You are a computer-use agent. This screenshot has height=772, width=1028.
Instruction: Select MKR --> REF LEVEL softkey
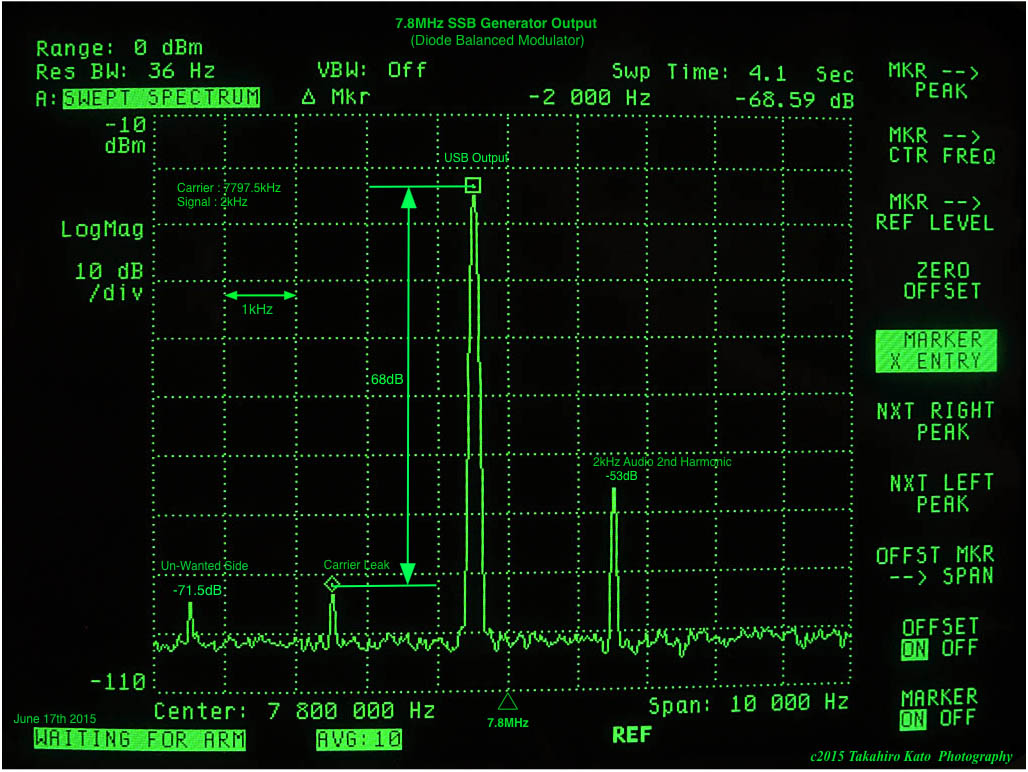(934, 213)
